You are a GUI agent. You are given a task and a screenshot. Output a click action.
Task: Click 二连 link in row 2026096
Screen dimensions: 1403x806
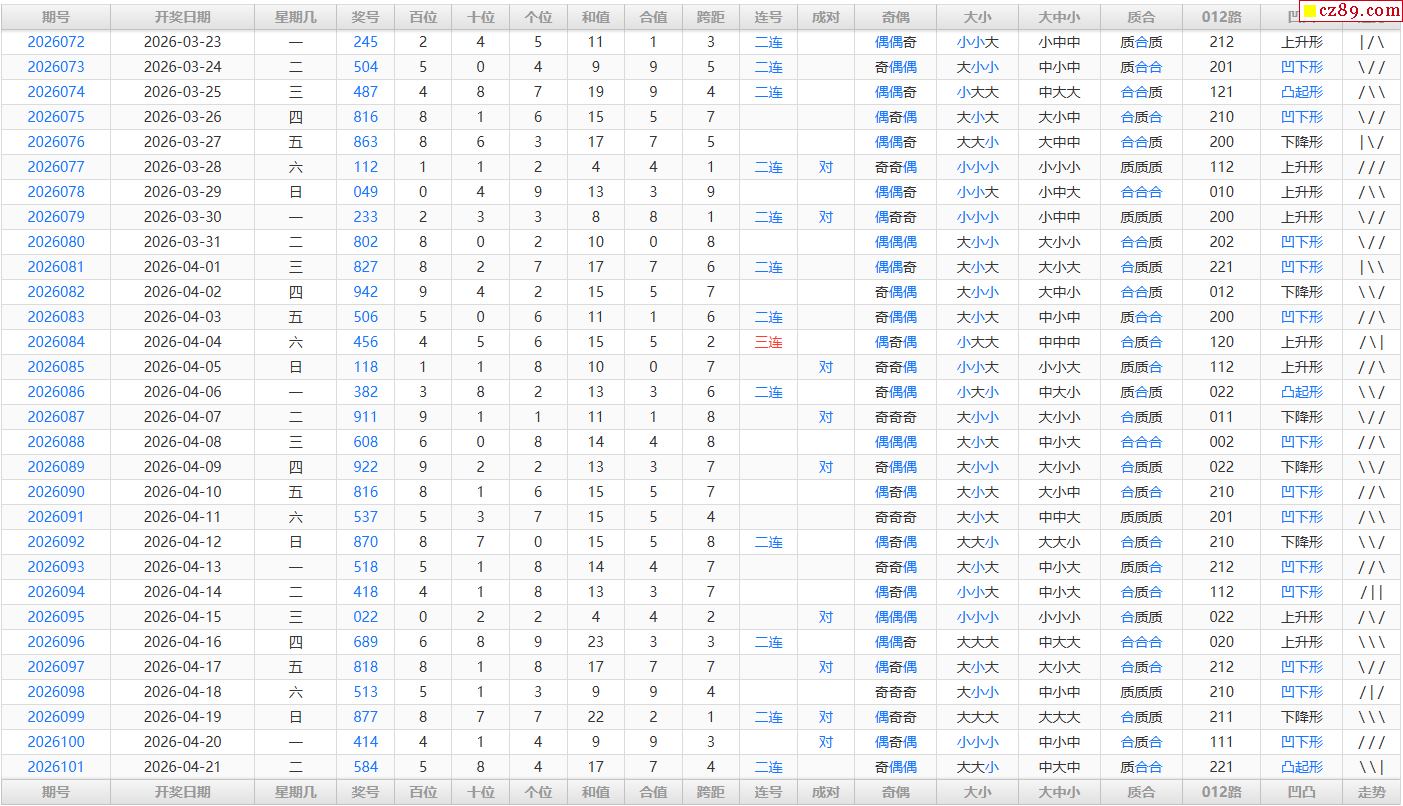coord(768,642)
